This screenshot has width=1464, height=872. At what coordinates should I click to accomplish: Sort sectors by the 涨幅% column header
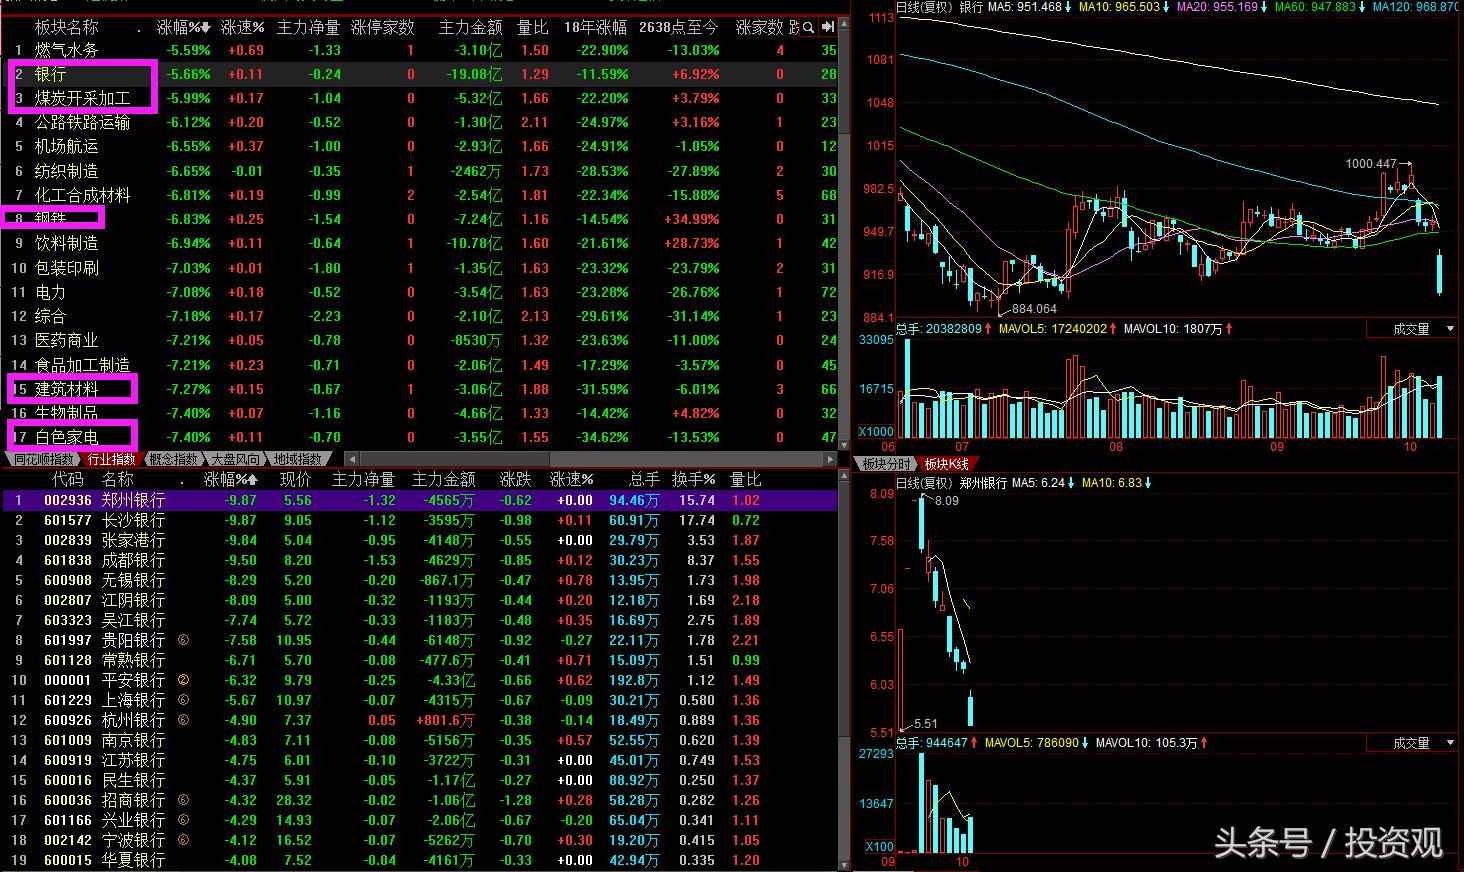(184, 27)
